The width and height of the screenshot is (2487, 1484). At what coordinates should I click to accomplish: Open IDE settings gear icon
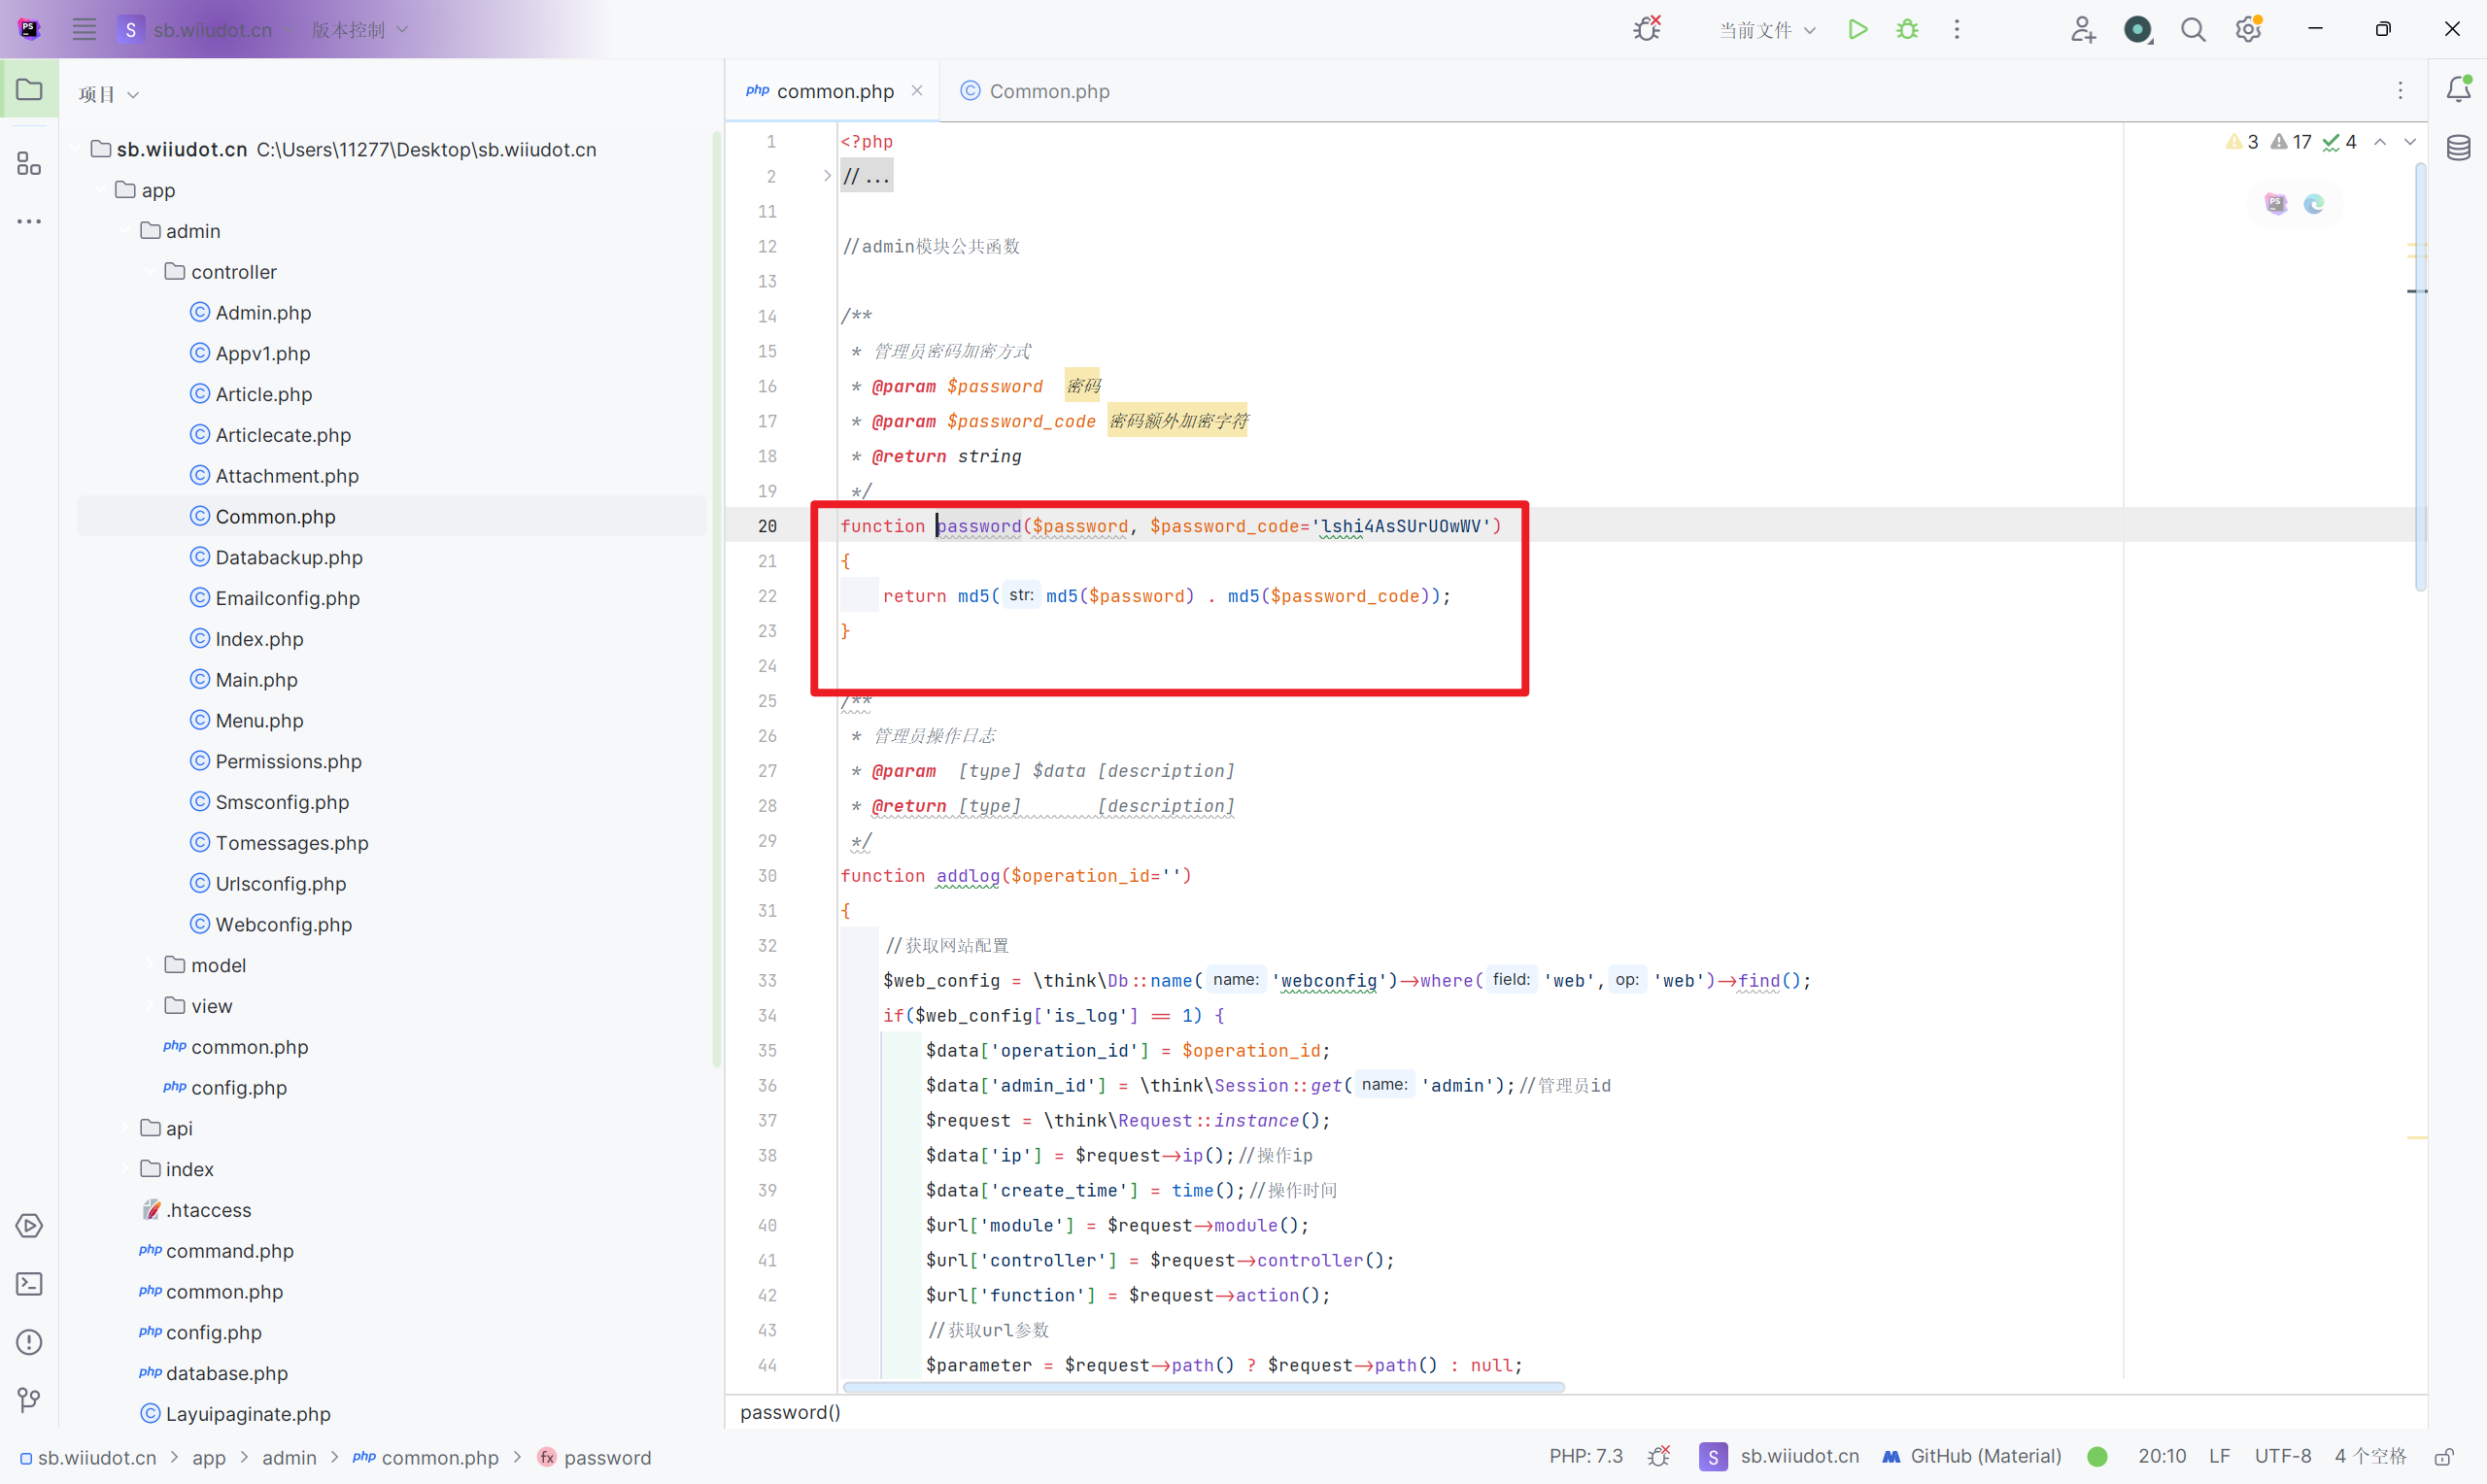click(2249, 29)
